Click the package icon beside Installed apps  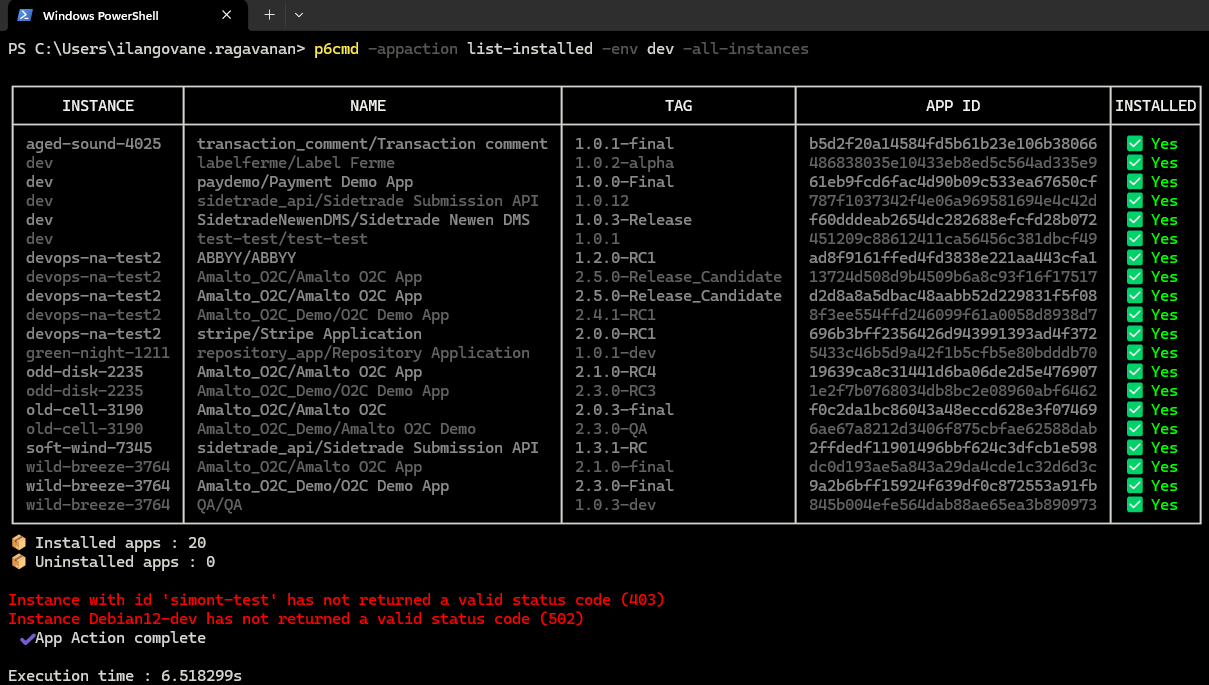[x=18, y=543]
